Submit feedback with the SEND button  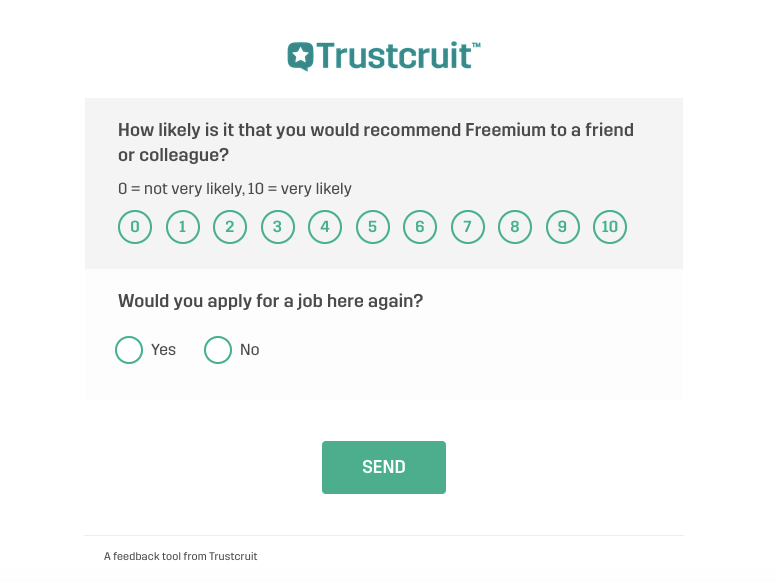(x=384, y=467)
